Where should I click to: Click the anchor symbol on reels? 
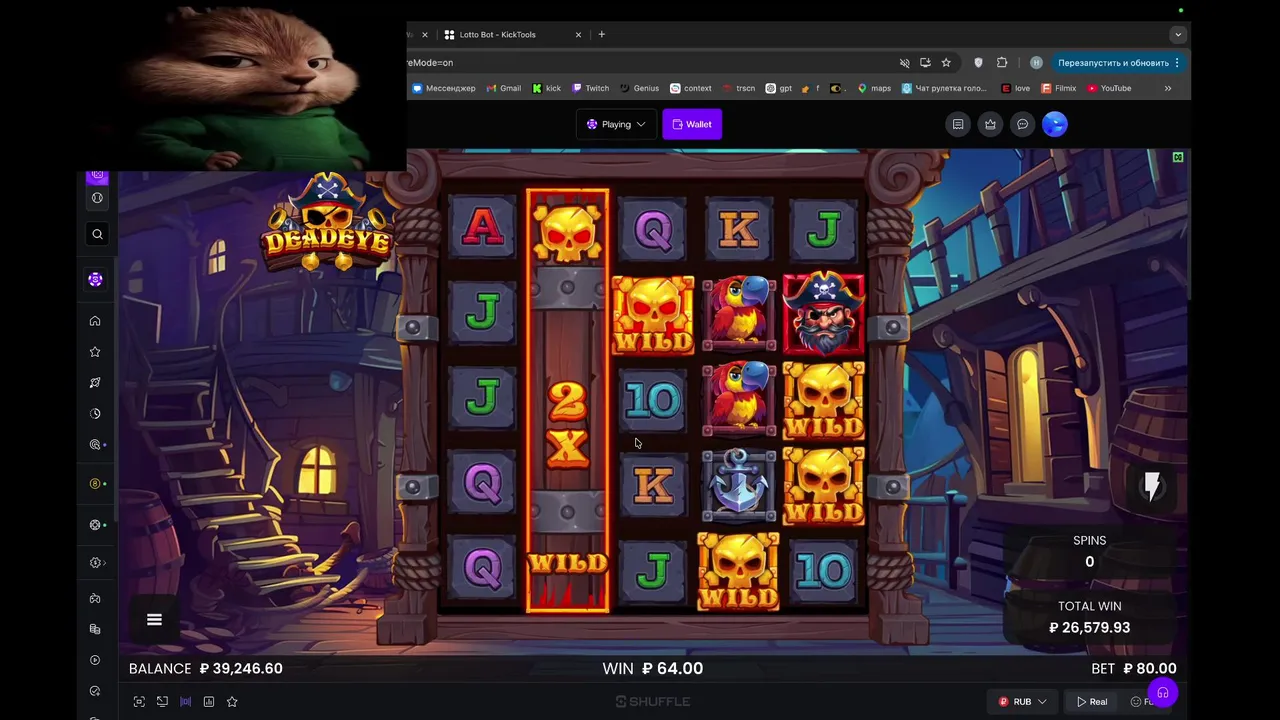coord(739,485)
